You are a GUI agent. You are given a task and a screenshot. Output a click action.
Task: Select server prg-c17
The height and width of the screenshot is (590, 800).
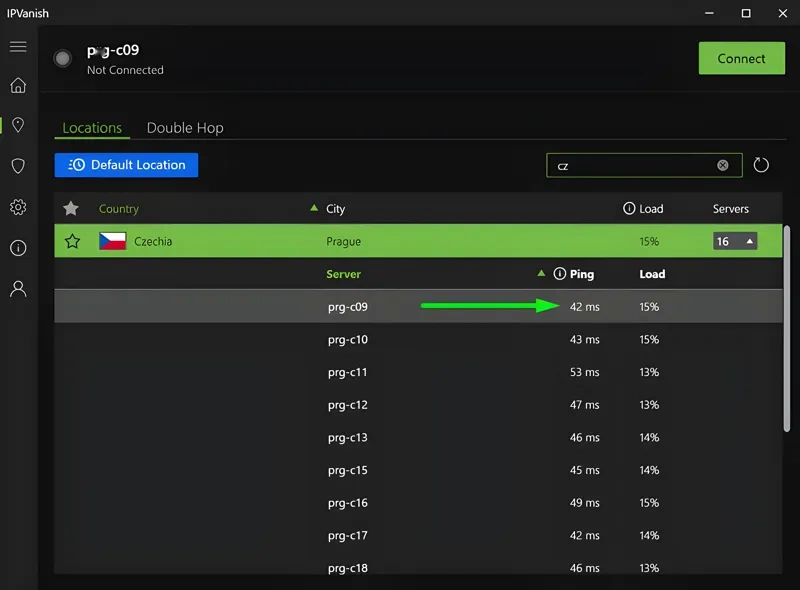click(x=418, y=535)
